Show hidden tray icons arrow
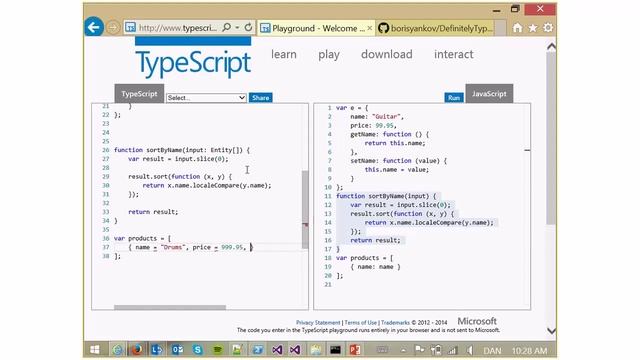 pos(403,350)
